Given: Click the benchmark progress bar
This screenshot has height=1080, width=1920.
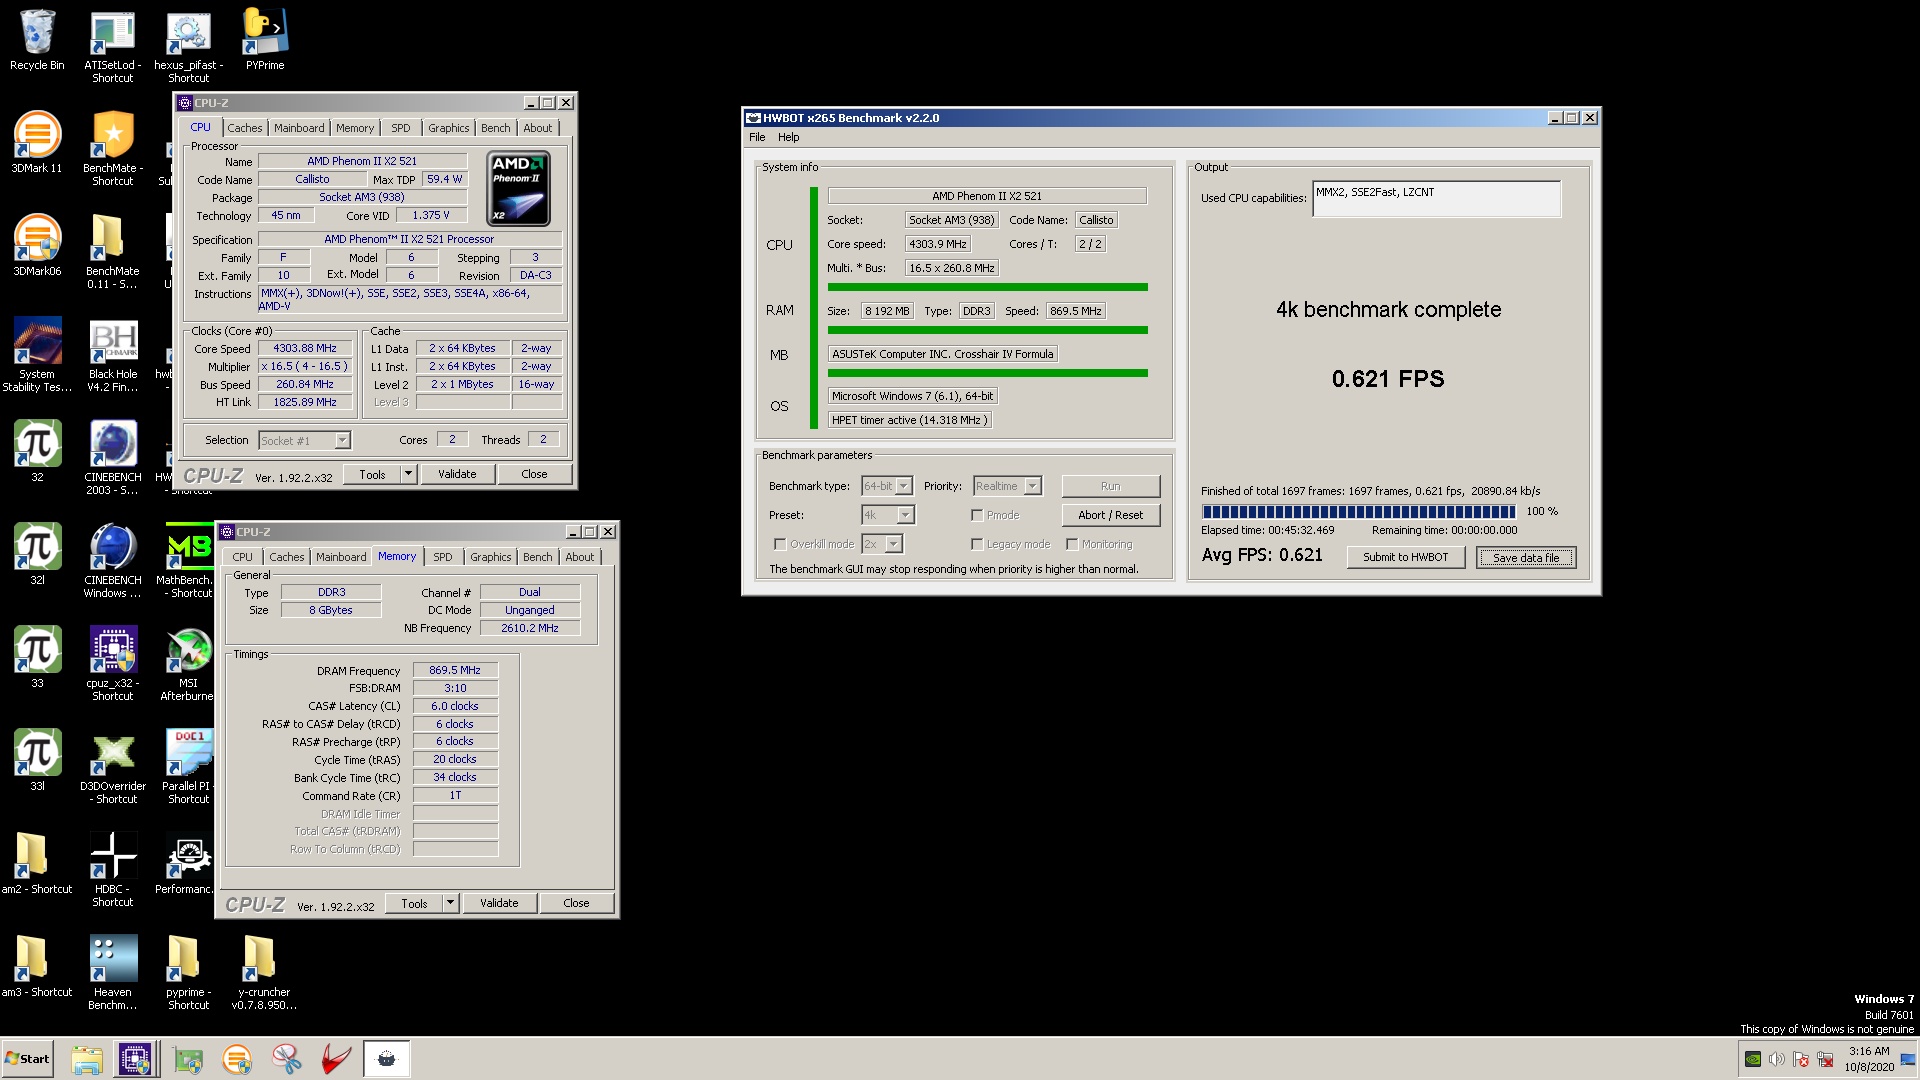Looking at the screenshot, I should (1358, 511).
